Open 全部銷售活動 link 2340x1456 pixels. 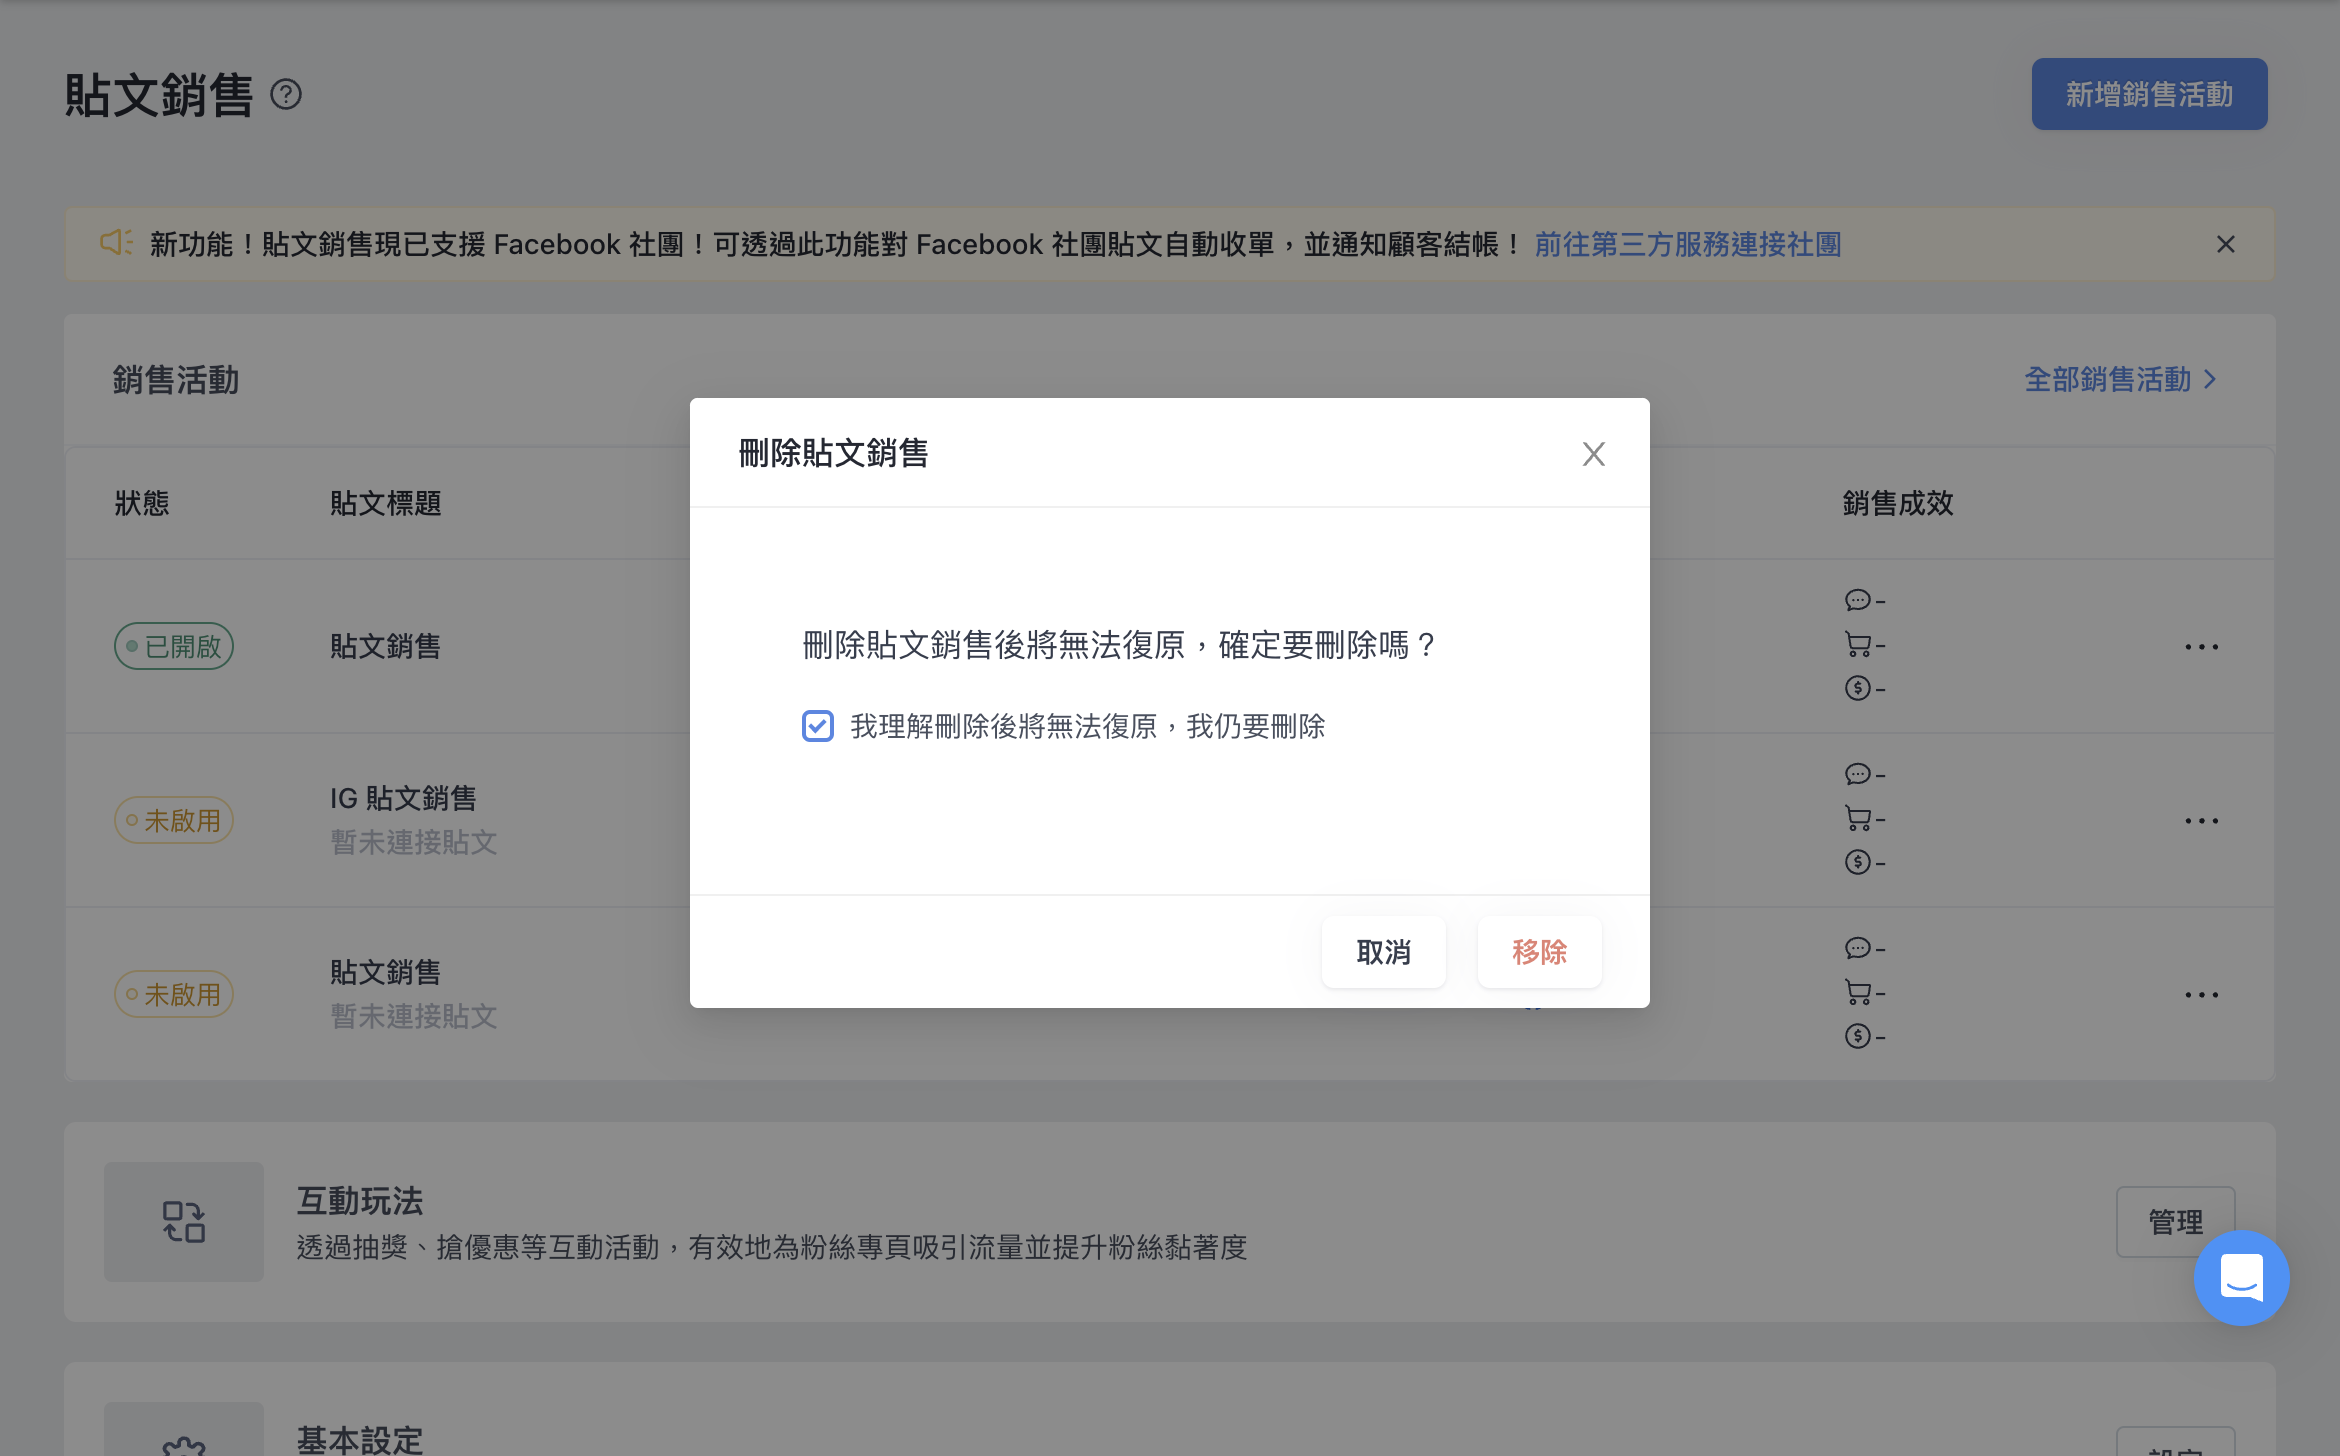[x=2120, y=380]
